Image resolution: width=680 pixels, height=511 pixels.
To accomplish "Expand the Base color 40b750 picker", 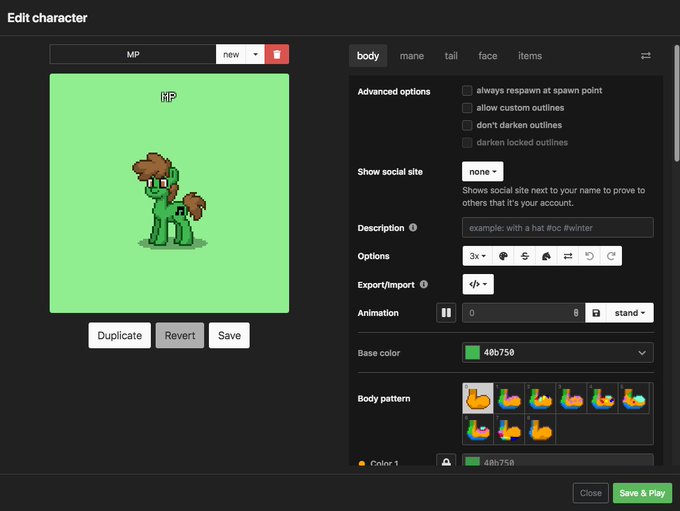I will point(642,353).
